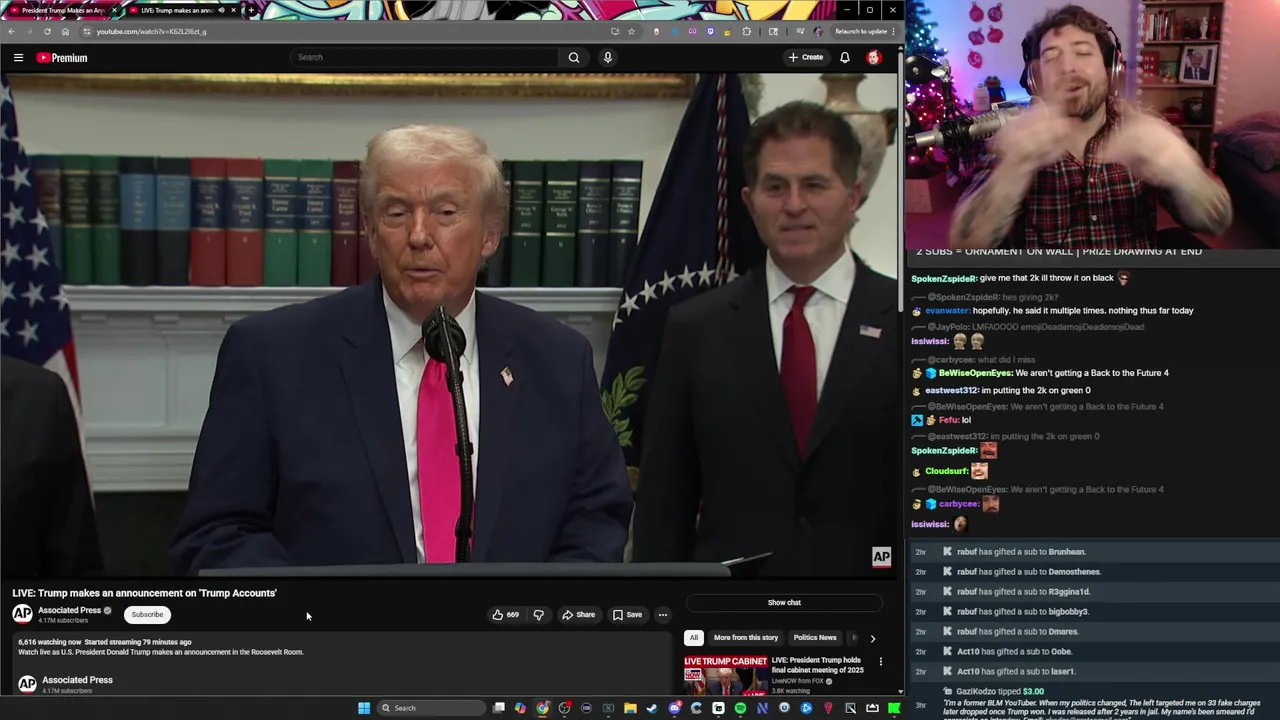
Task: Open Task View in the taskbar
Action: coord(498,708)
